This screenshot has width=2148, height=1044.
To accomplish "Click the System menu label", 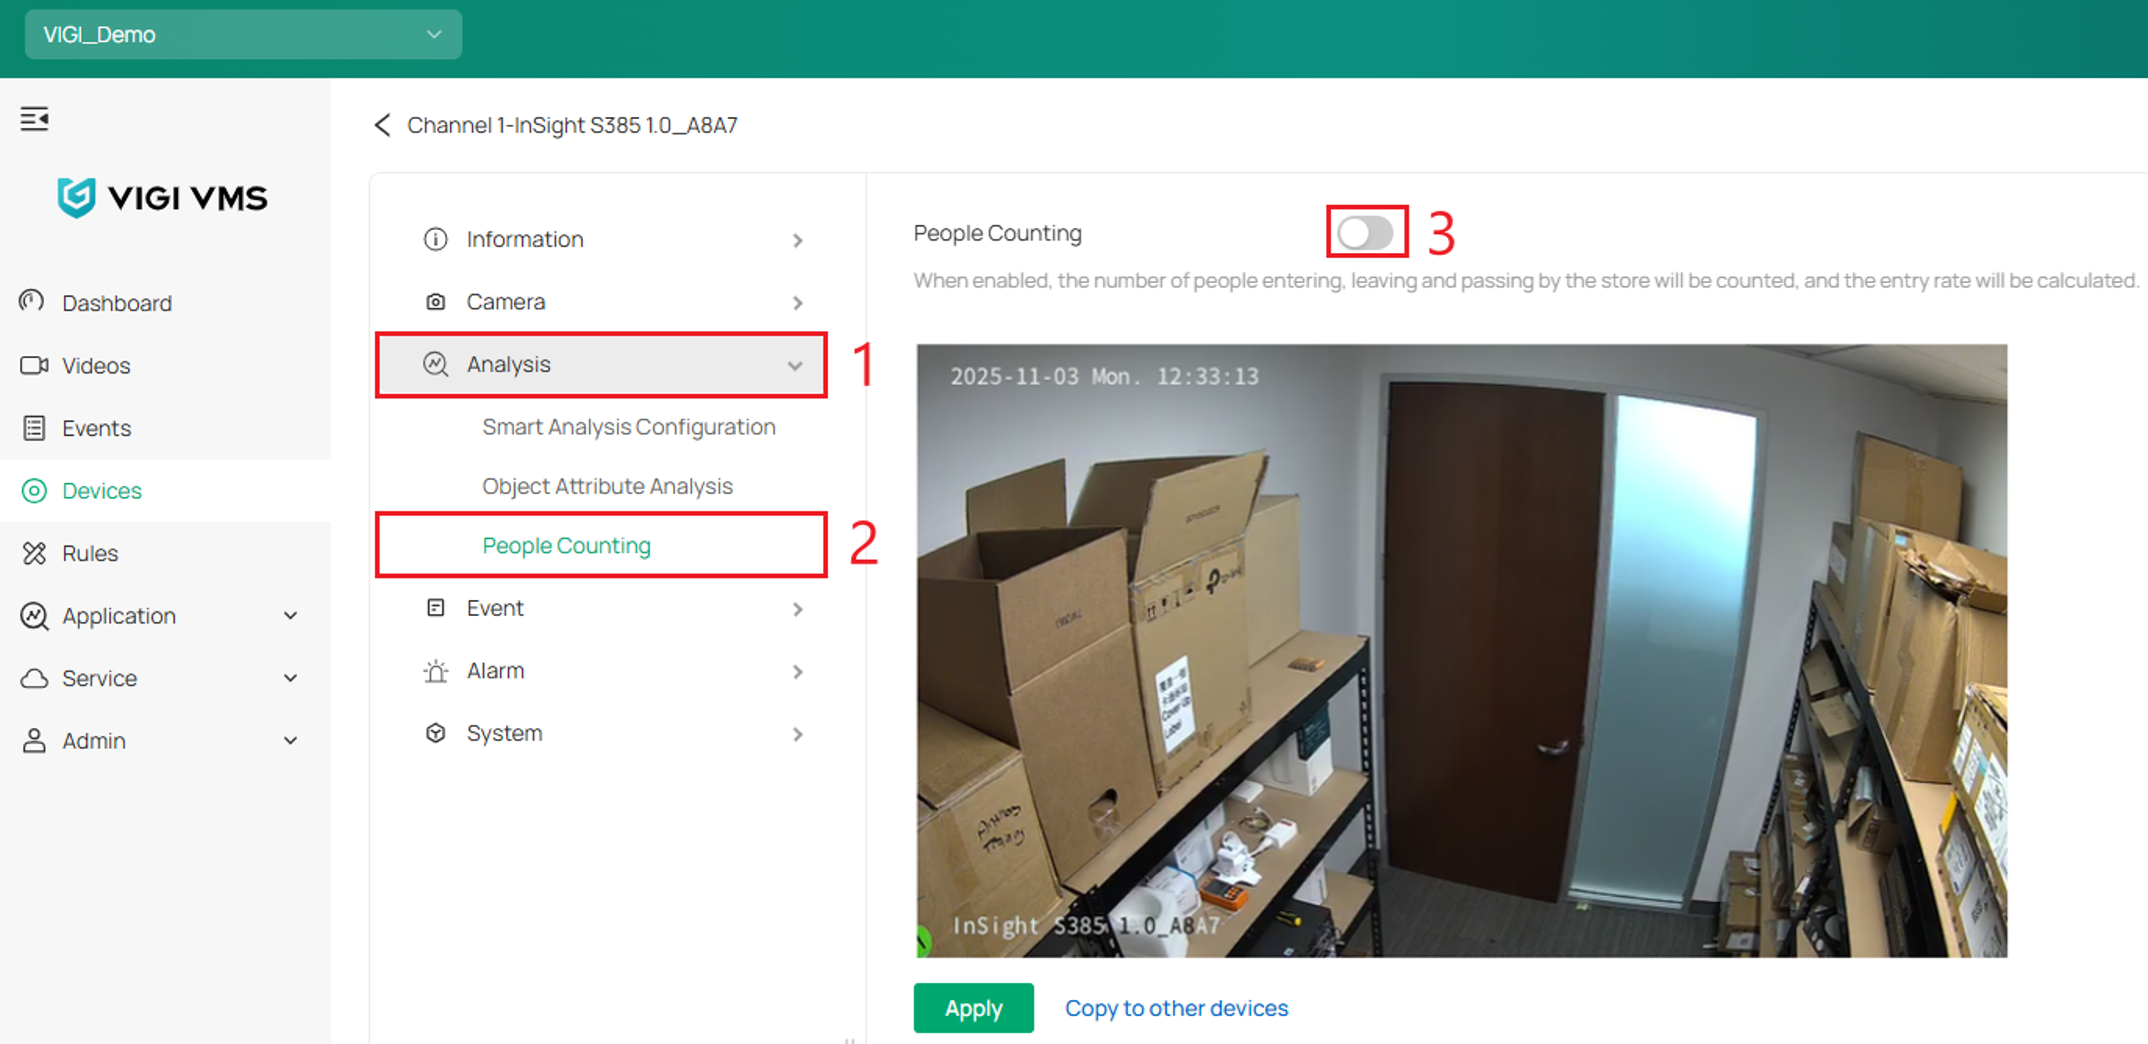I will [x=504, y=733].
